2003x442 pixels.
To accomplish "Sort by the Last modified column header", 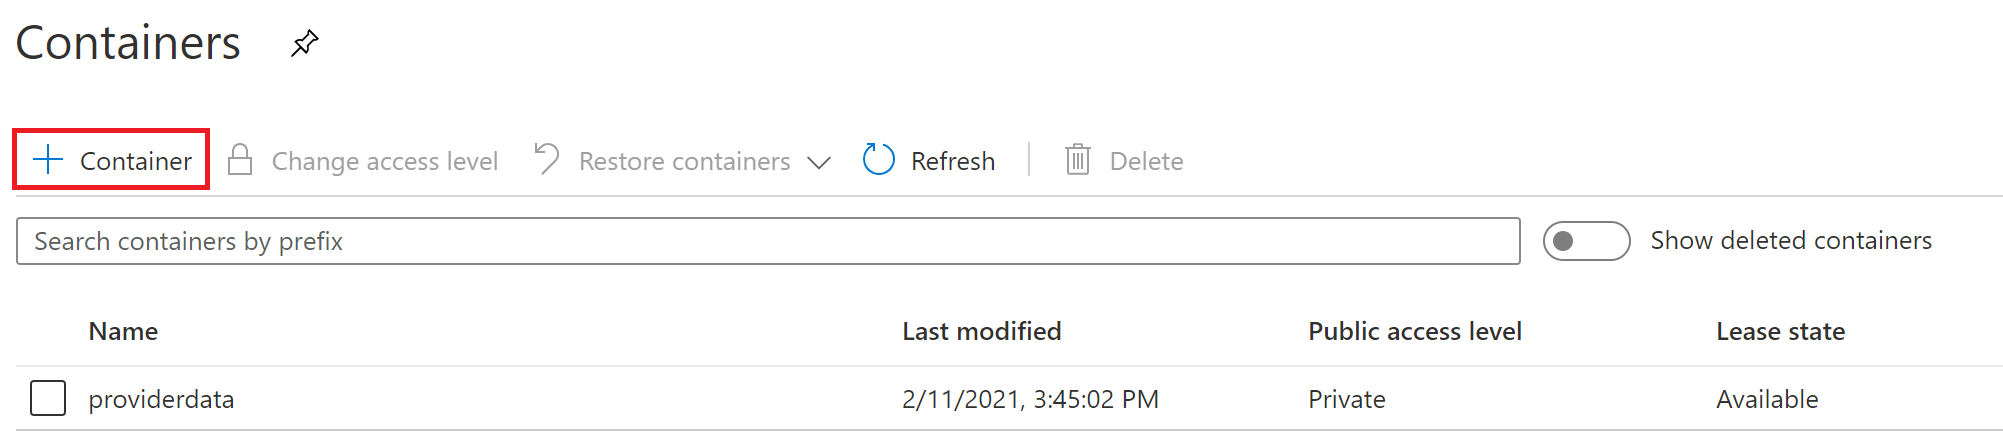I will (981, 331).
